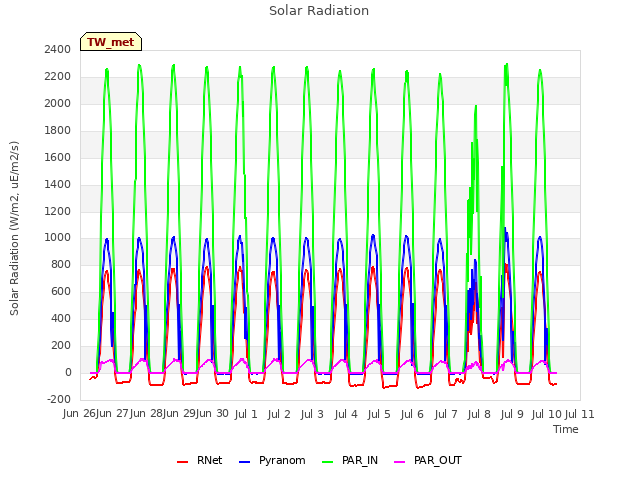Click the 1600 y-axis tick label
Screen dimensions: 640x480
(x=58, y=157)
